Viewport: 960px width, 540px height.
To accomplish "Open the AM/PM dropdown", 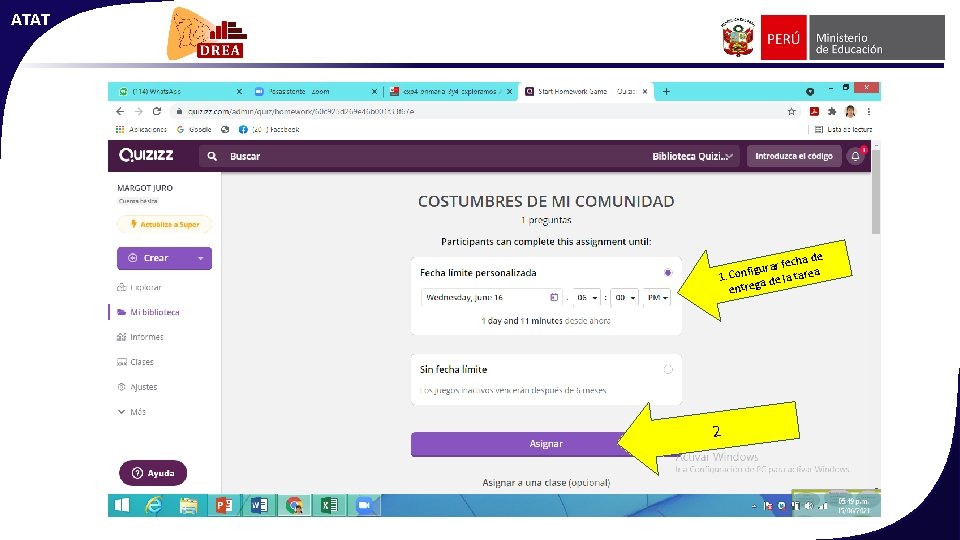I will 657,298.
